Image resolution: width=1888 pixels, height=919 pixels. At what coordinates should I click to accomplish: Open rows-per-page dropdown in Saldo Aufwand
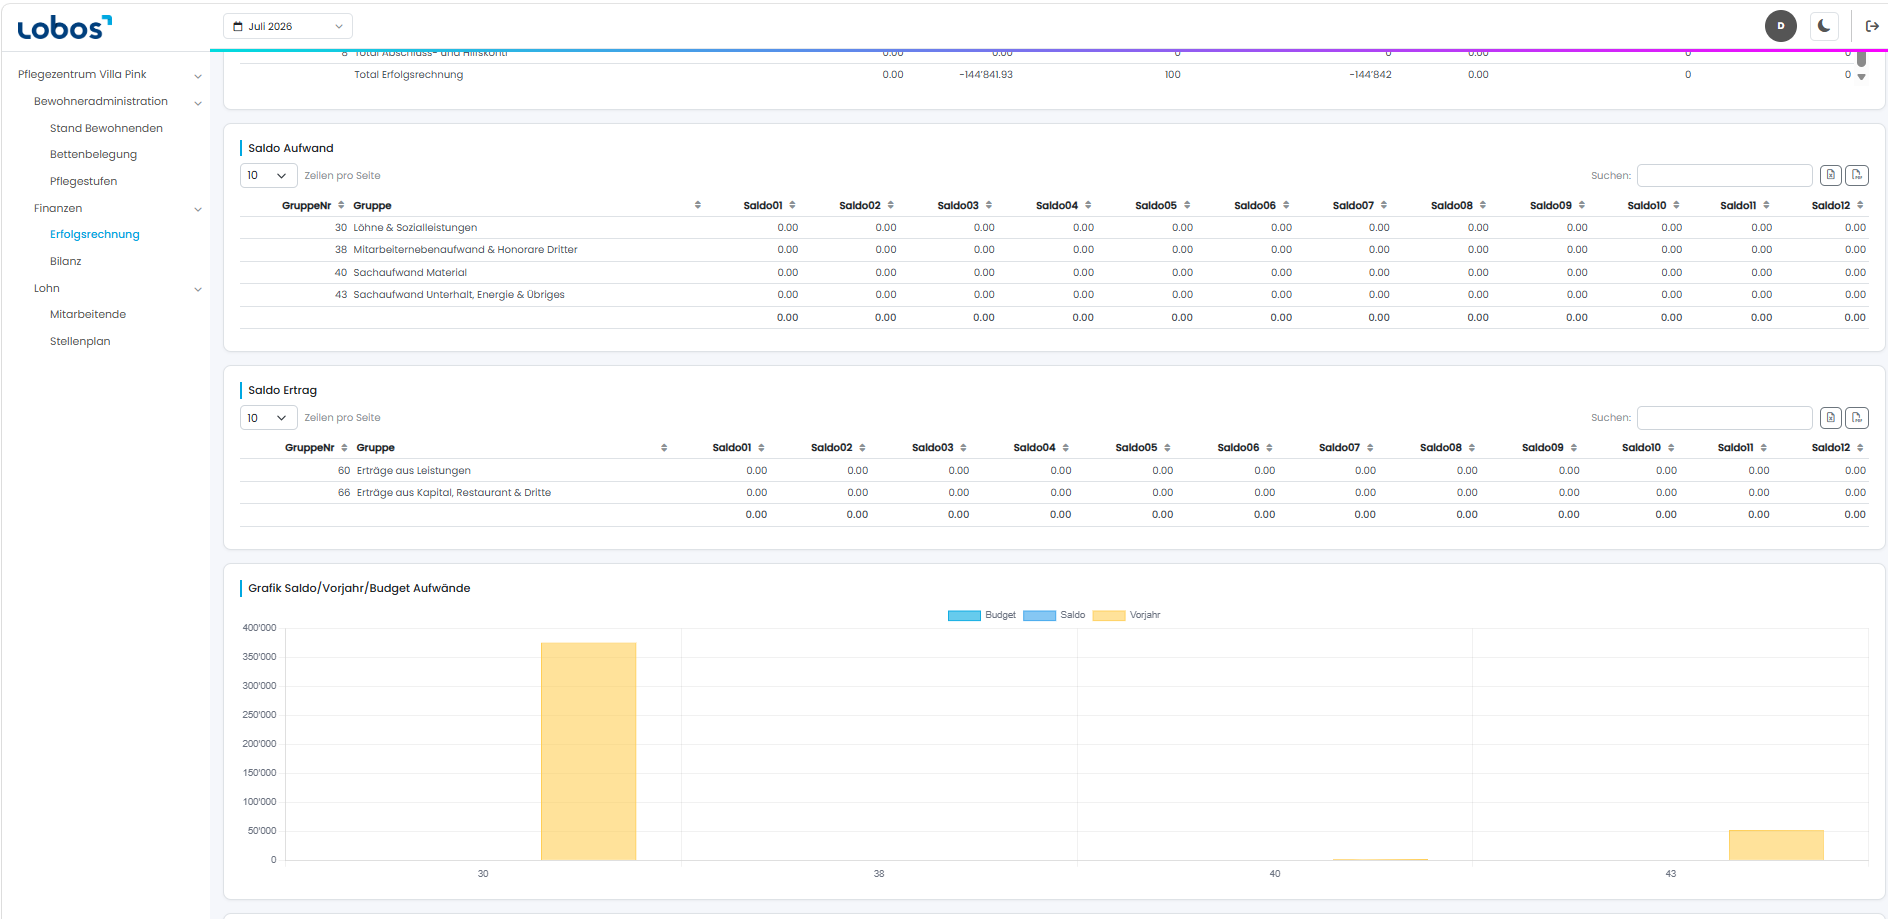point(268,176)
